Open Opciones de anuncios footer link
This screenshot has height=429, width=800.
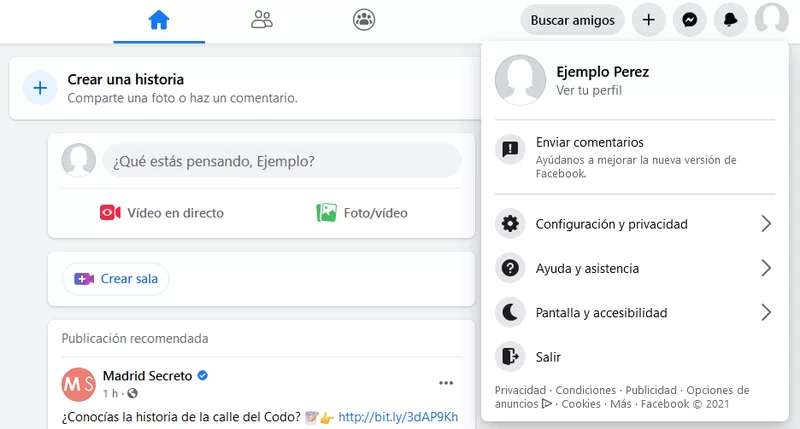pos(718,390)
